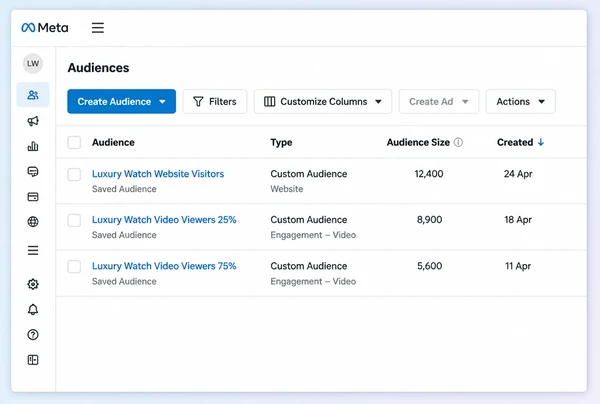Toggle the sidebar panel icon at bottom
Image resolution: width=600 pixels, height=404 pixels.
(33, 360)
